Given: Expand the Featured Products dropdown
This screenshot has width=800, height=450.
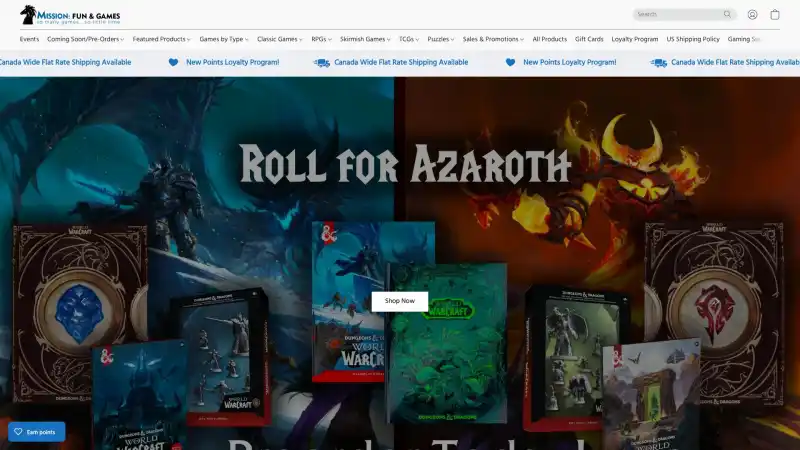Looking at the screenshot, I should coord(161,39).
